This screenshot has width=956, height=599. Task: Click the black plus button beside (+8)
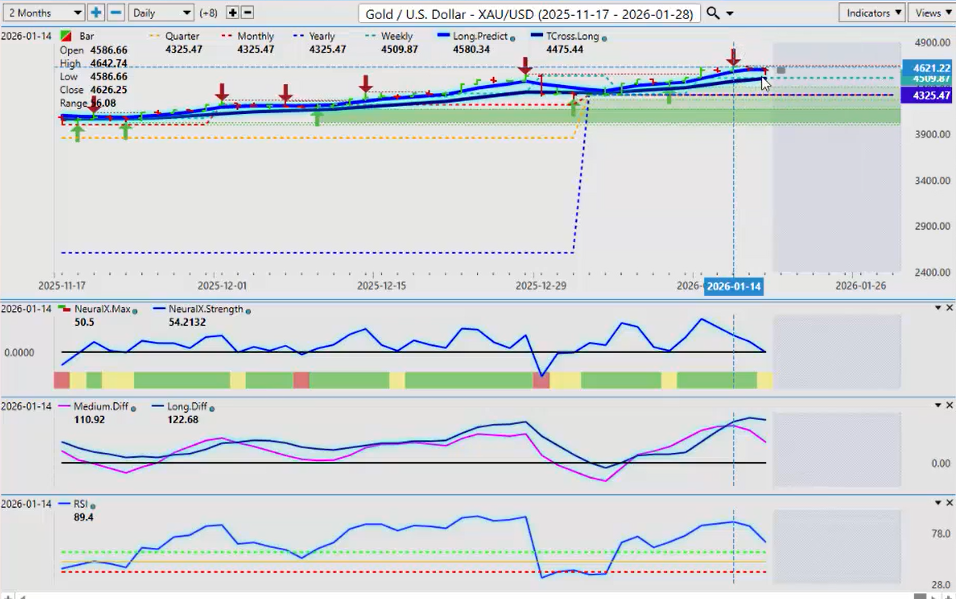232,13
